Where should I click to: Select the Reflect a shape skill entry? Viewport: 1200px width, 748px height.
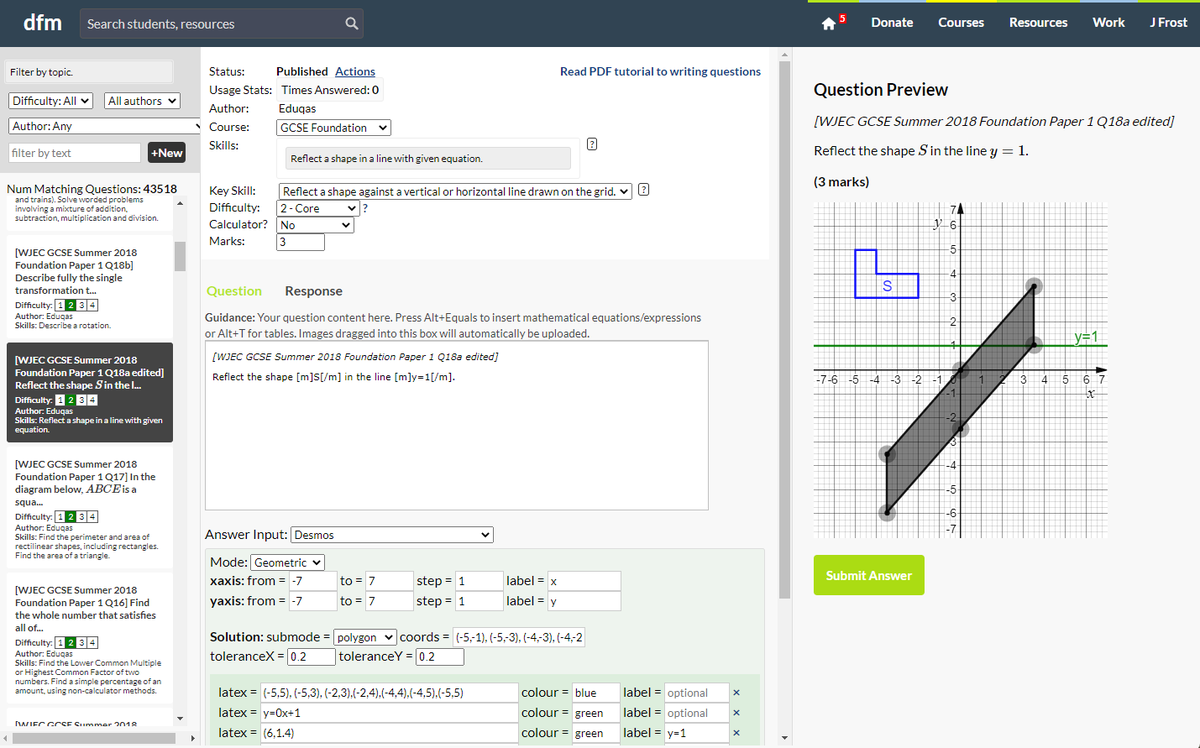tap(430, 158)
